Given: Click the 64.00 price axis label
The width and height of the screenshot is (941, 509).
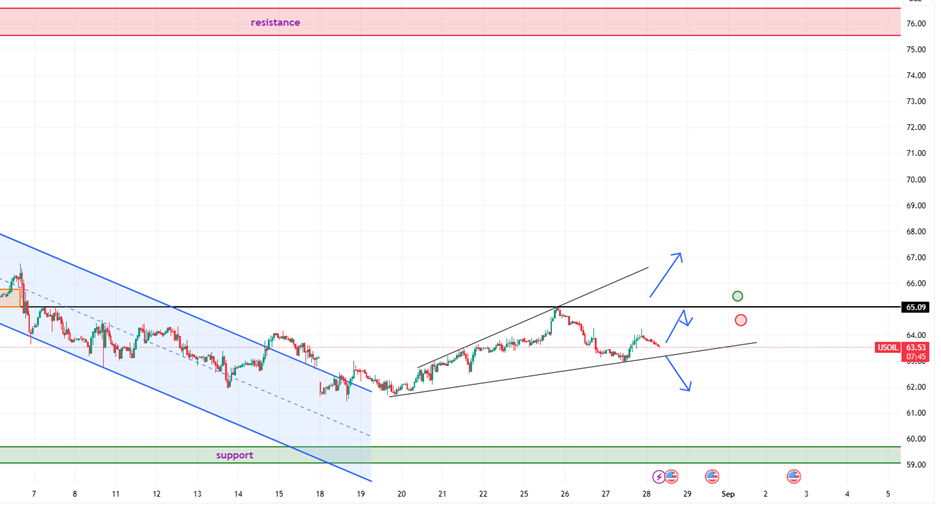Looking at the screenshot, I should (x=916, y=335).
